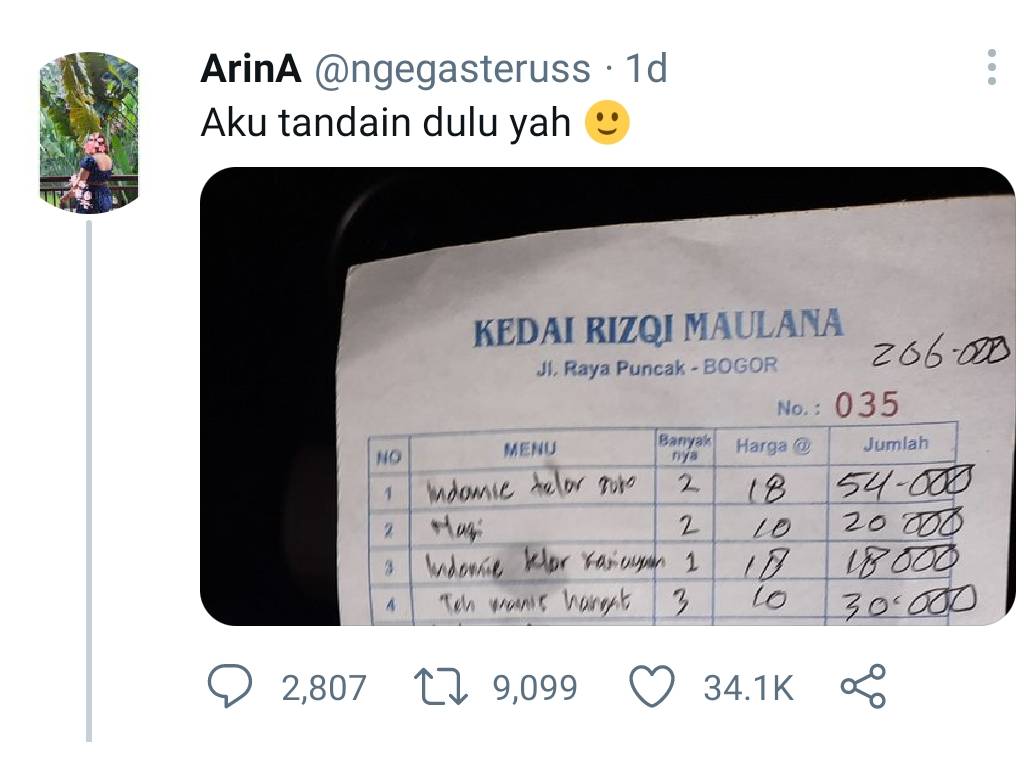Click the Jumlah column header in photo

[895, 444]
